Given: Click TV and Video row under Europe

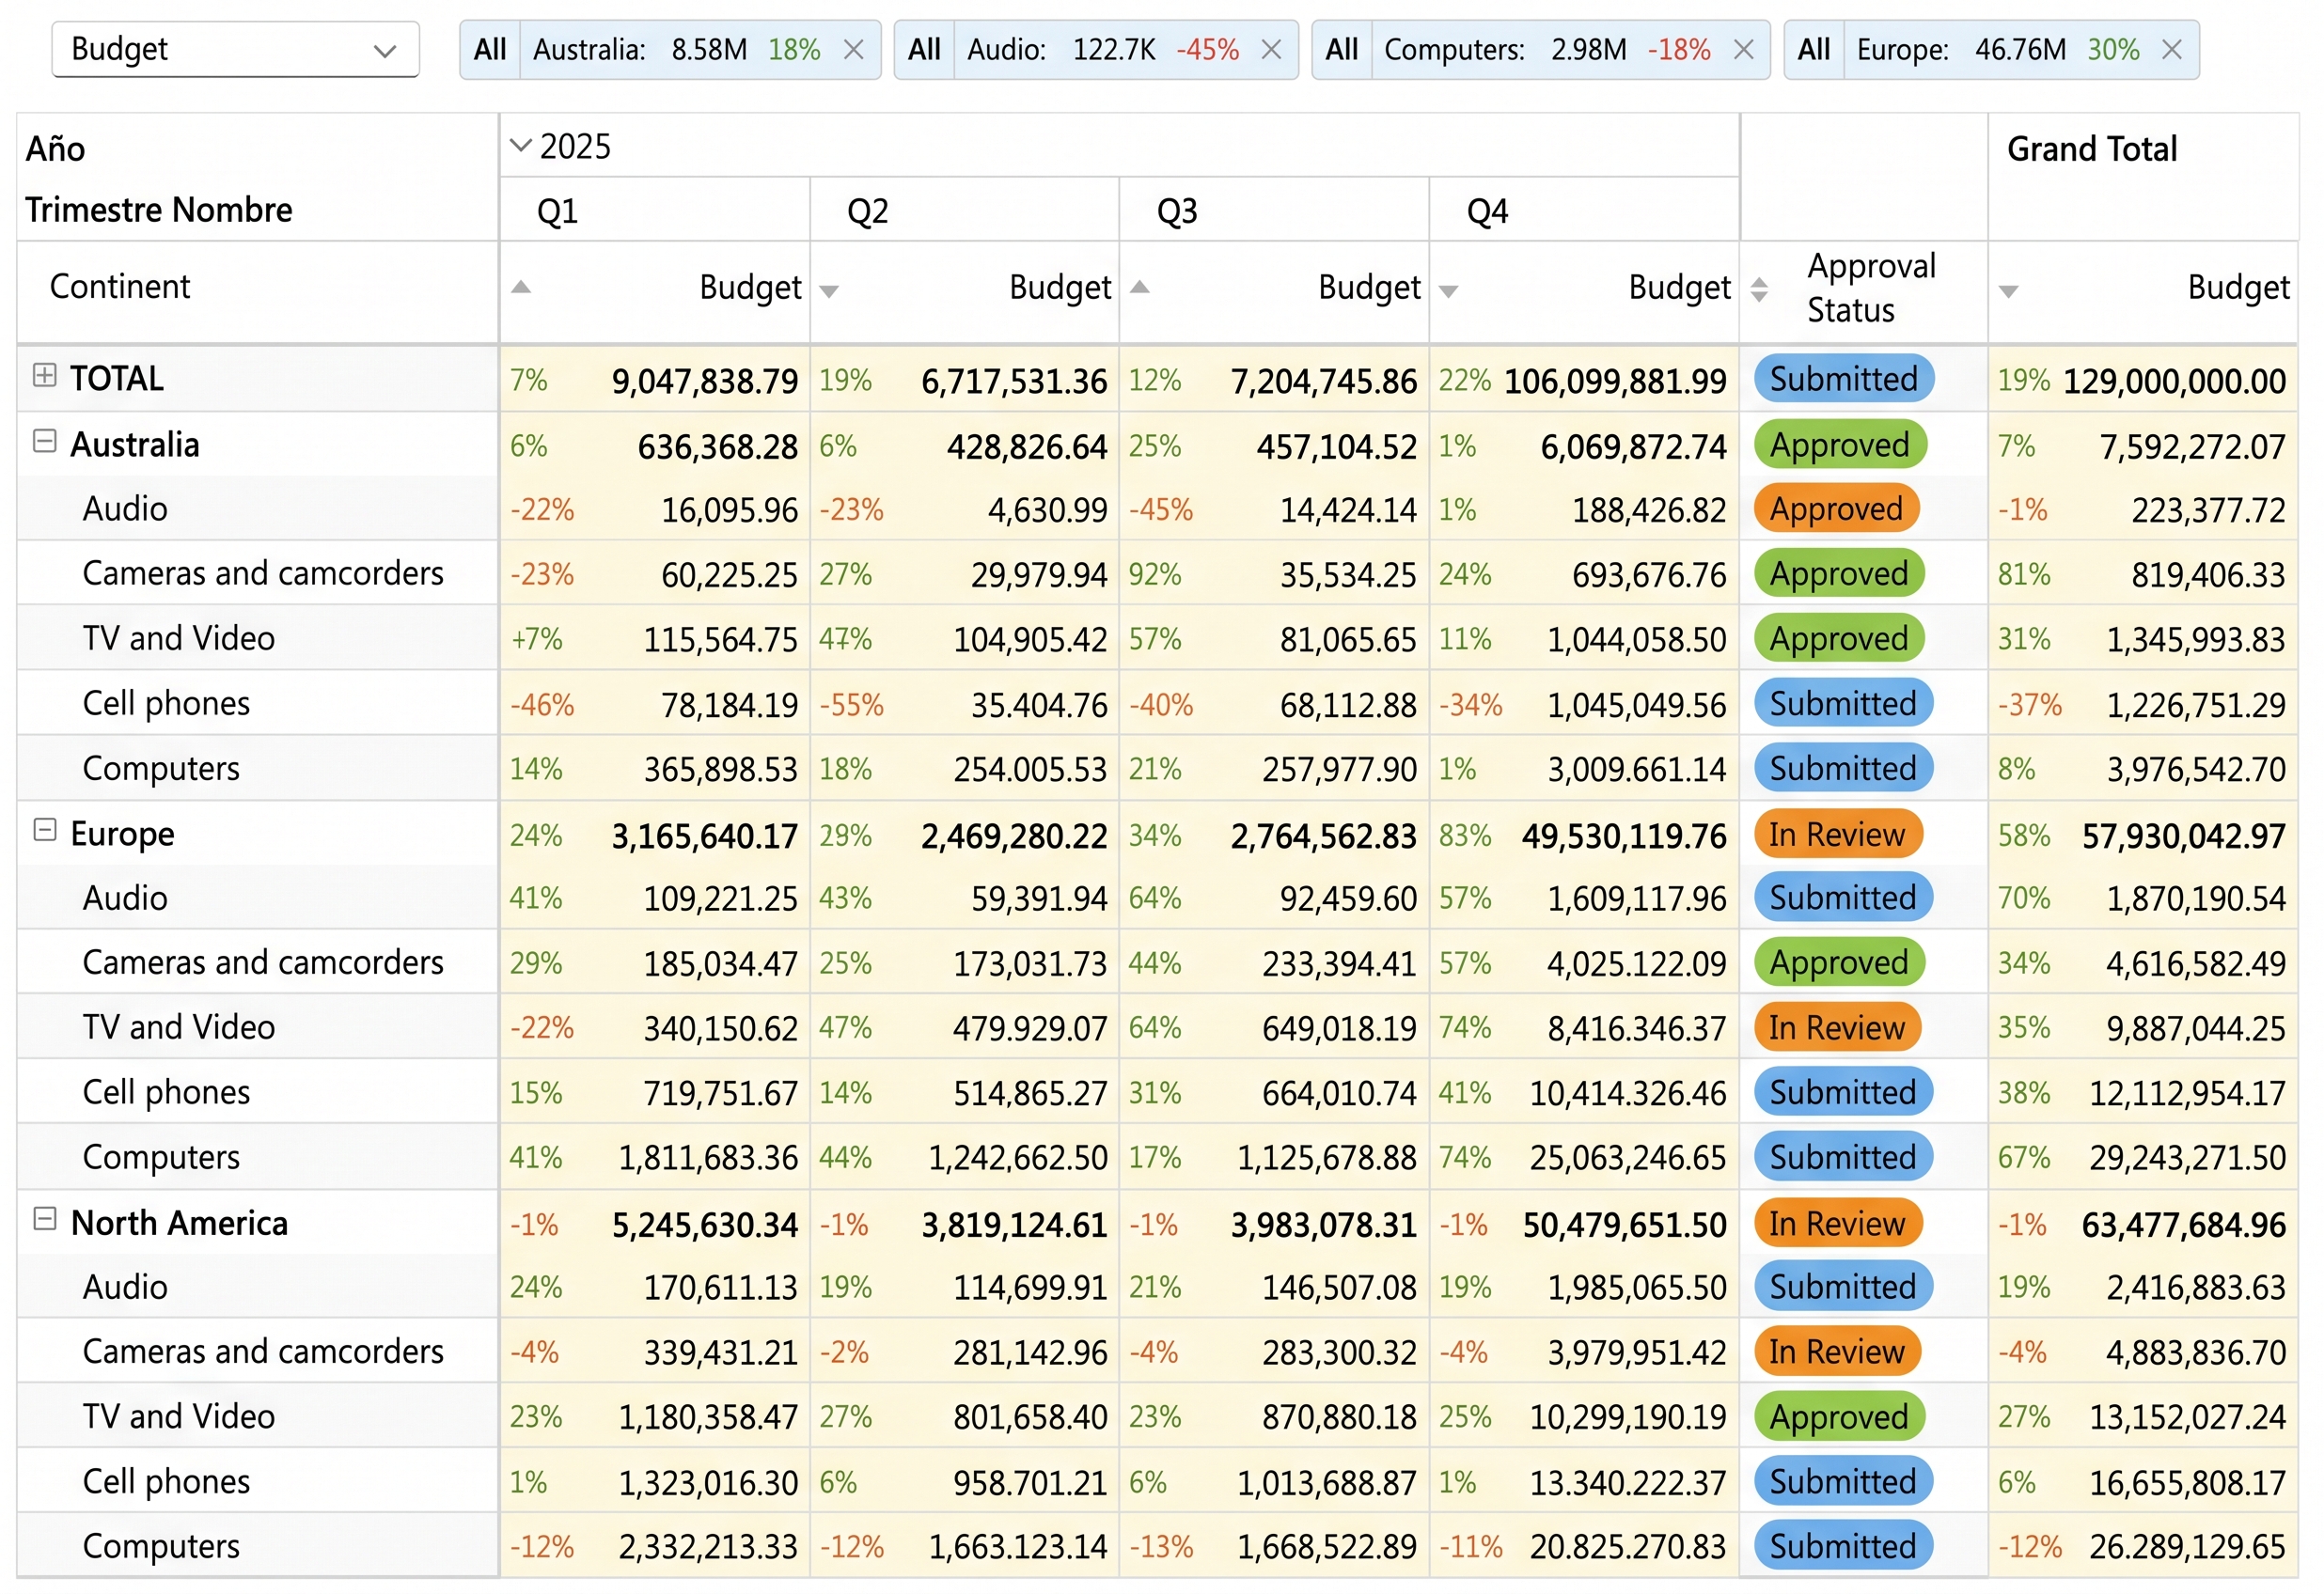Looking at the screenshot, I should tap(178, 1027).
